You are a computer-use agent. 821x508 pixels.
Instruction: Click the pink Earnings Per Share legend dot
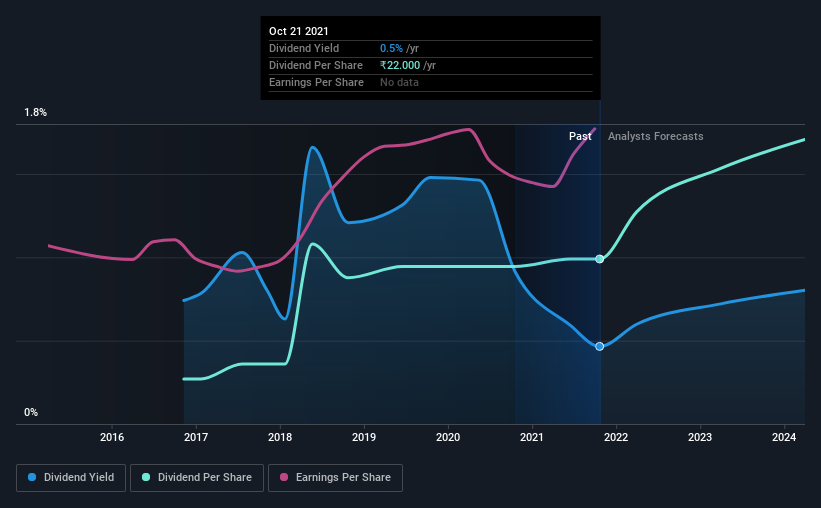[284, 477]
